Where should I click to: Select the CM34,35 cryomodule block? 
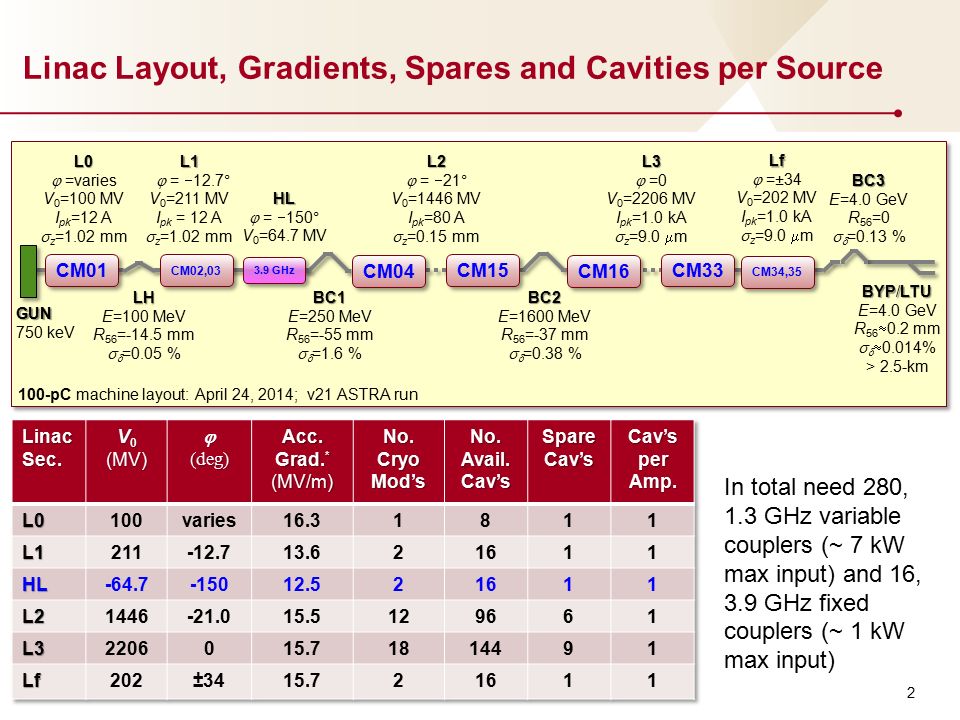click(778, 272)
